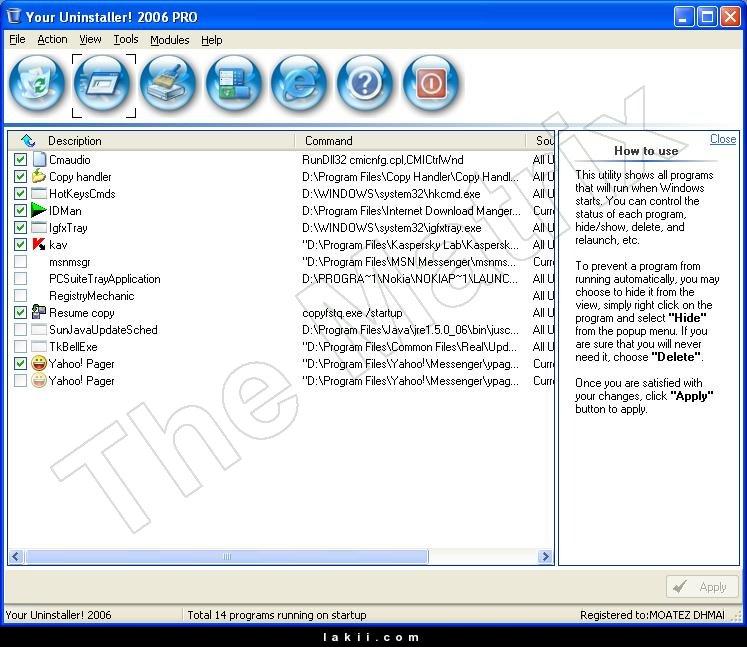Toggle the IDMan startup checkbox
The image size is (747, 647).
[20, 210]
